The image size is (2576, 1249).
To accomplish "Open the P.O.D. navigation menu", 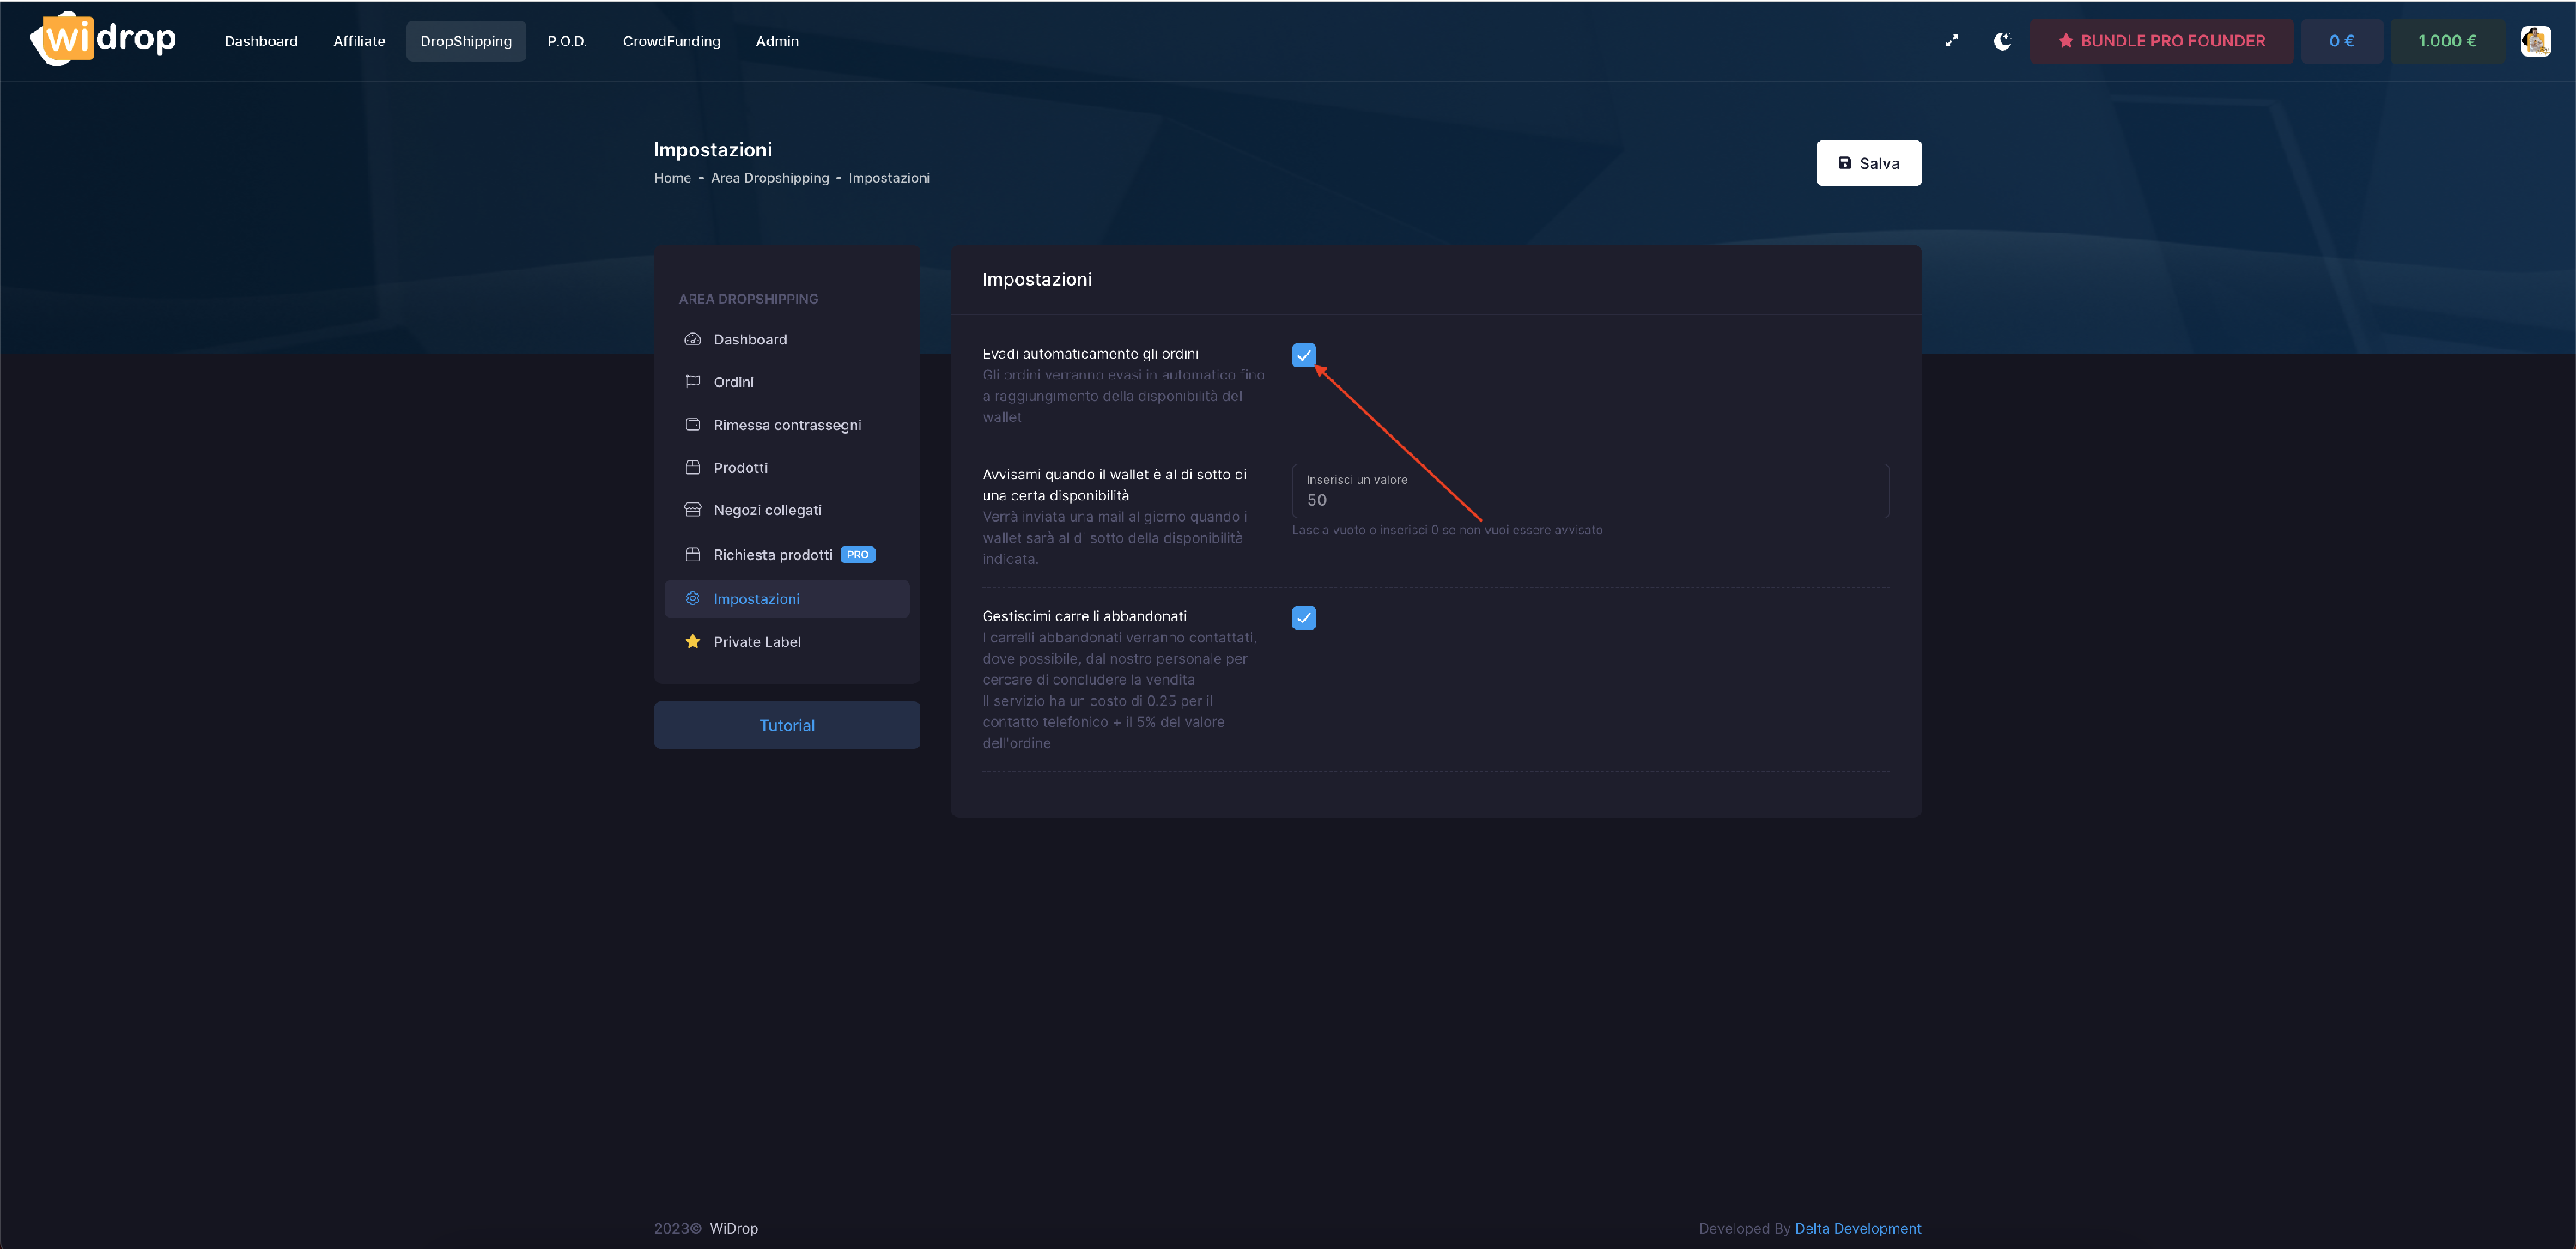I will pos(567,41).
